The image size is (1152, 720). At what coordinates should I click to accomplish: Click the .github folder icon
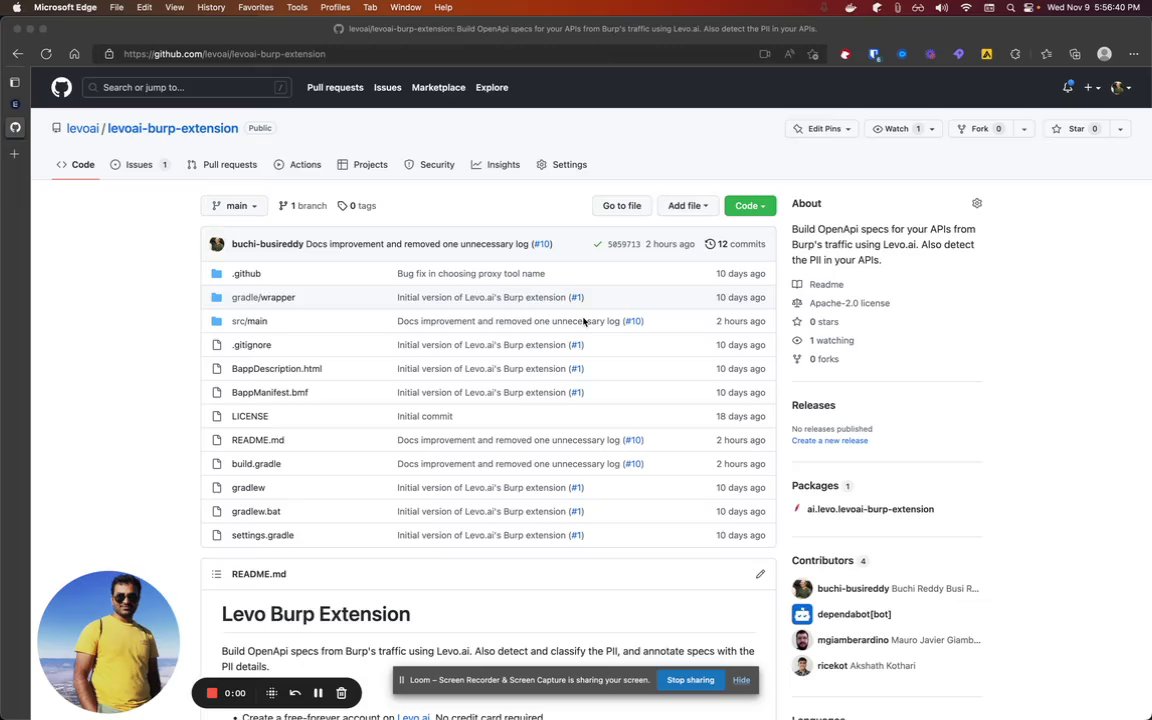(x=217, y=273)
